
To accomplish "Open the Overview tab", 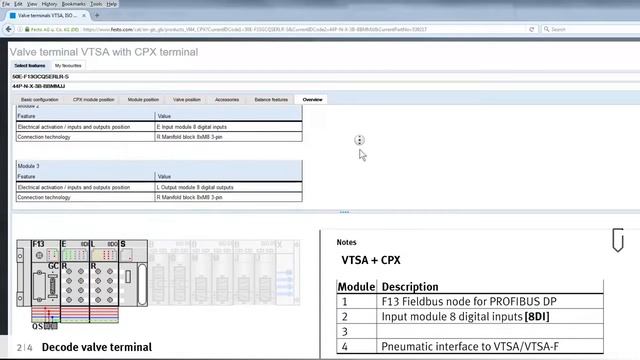I will [x=312, y=100].
